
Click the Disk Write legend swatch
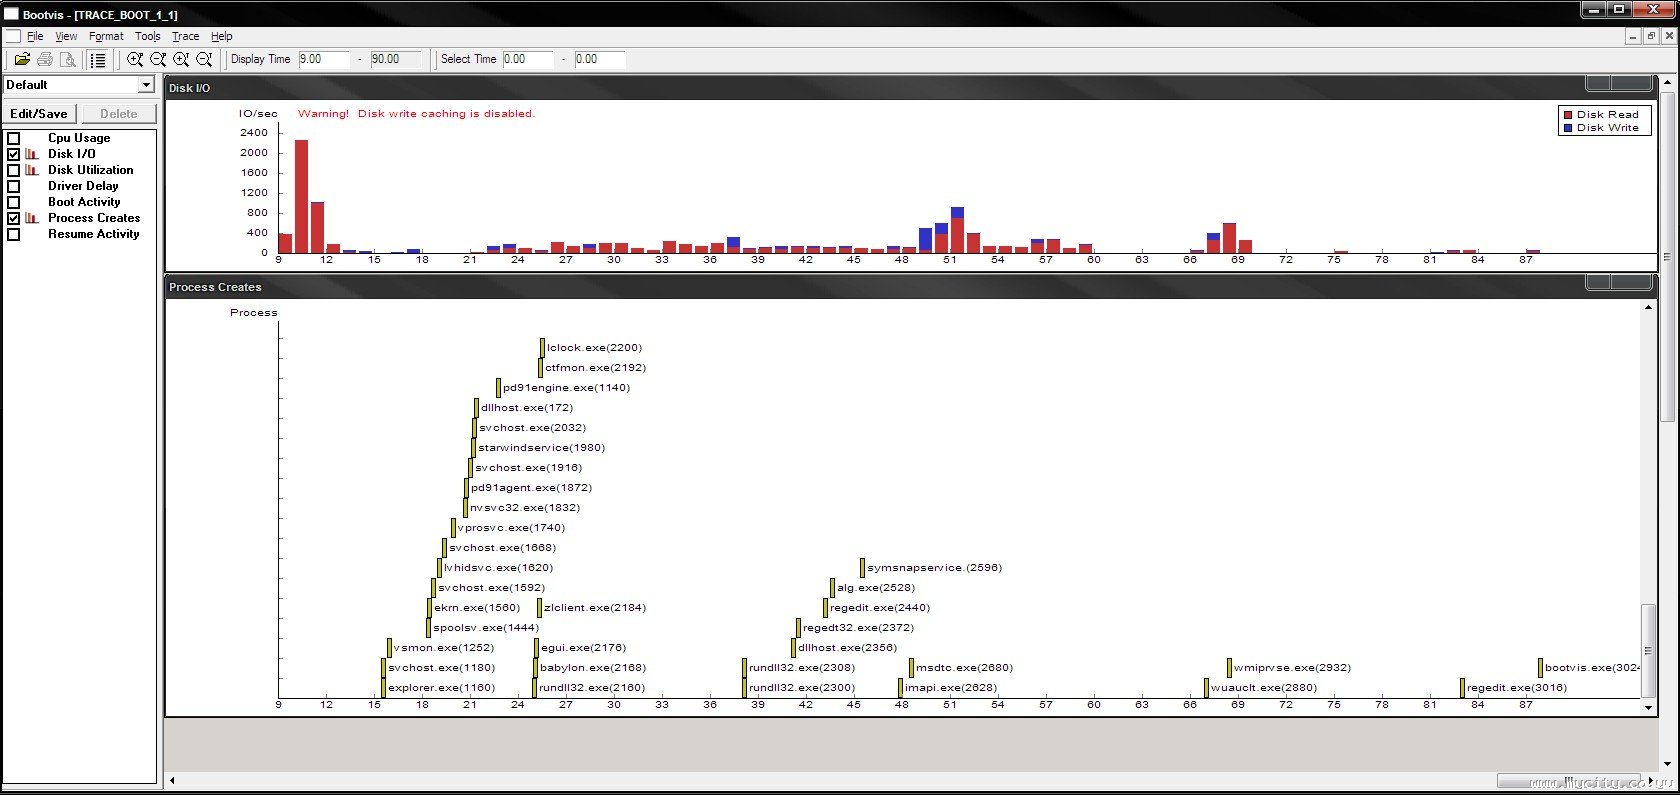click(x=1568, y=128)
